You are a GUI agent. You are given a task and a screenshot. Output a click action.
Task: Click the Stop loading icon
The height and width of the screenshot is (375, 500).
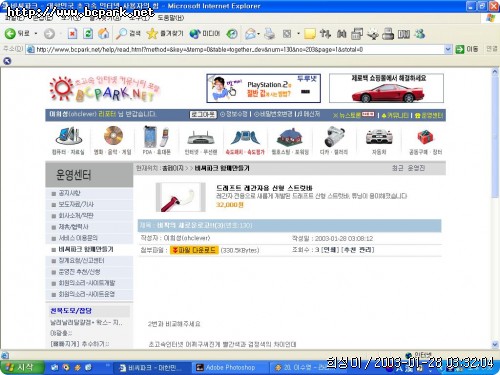pos(72,34)
